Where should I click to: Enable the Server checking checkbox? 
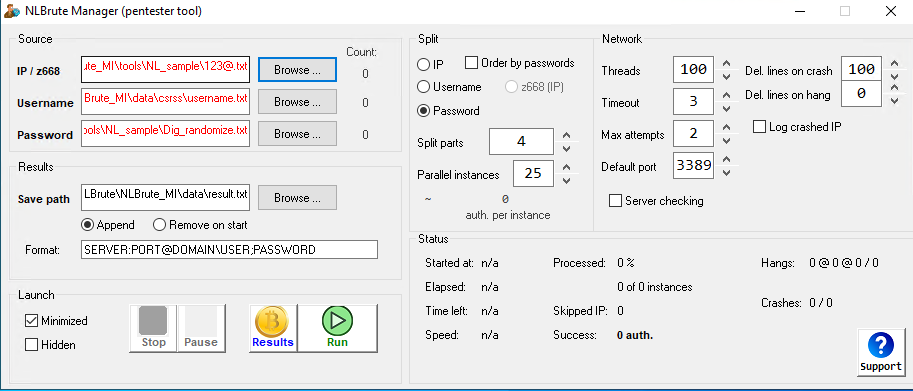615,201
